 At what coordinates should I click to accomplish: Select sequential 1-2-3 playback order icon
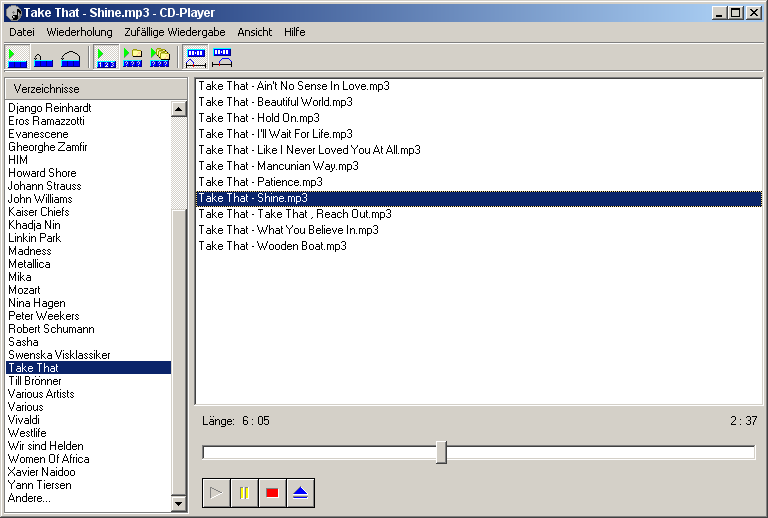(106, 57)
